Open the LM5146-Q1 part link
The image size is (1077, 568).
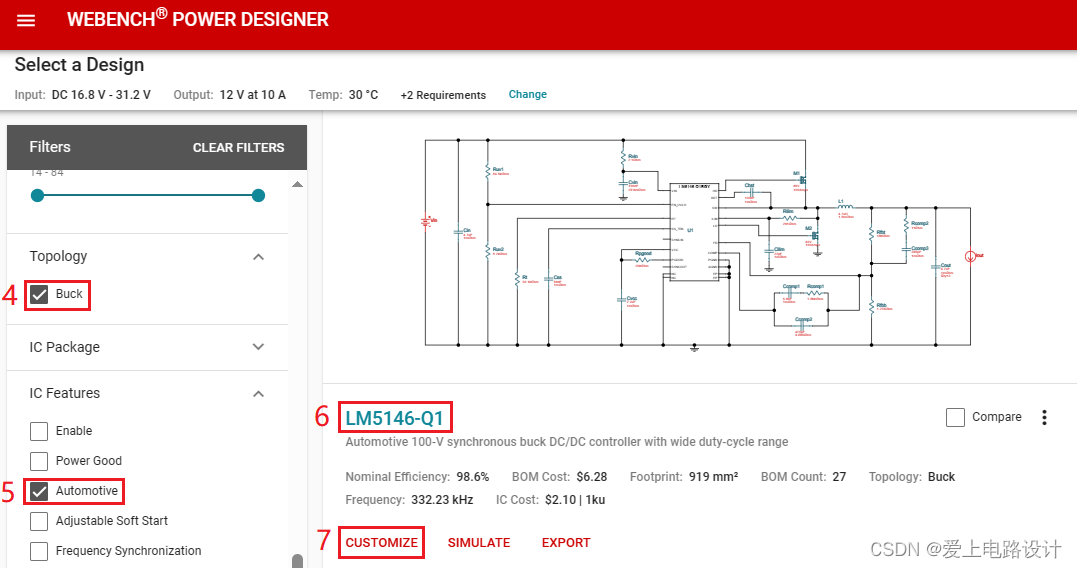[x=395, y=418]
